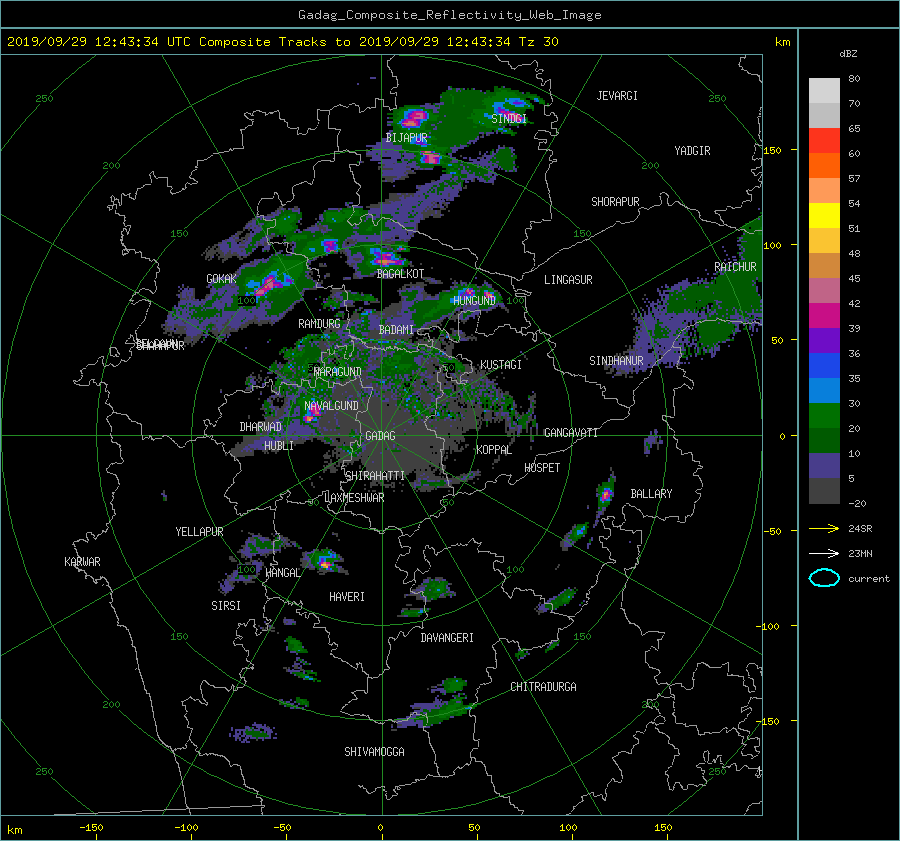Image resolution: width=900 pixels, height=841 pixels.
Task: Click the magenta 39 dBZ color swatch
Action: click(x=824, y=315)
